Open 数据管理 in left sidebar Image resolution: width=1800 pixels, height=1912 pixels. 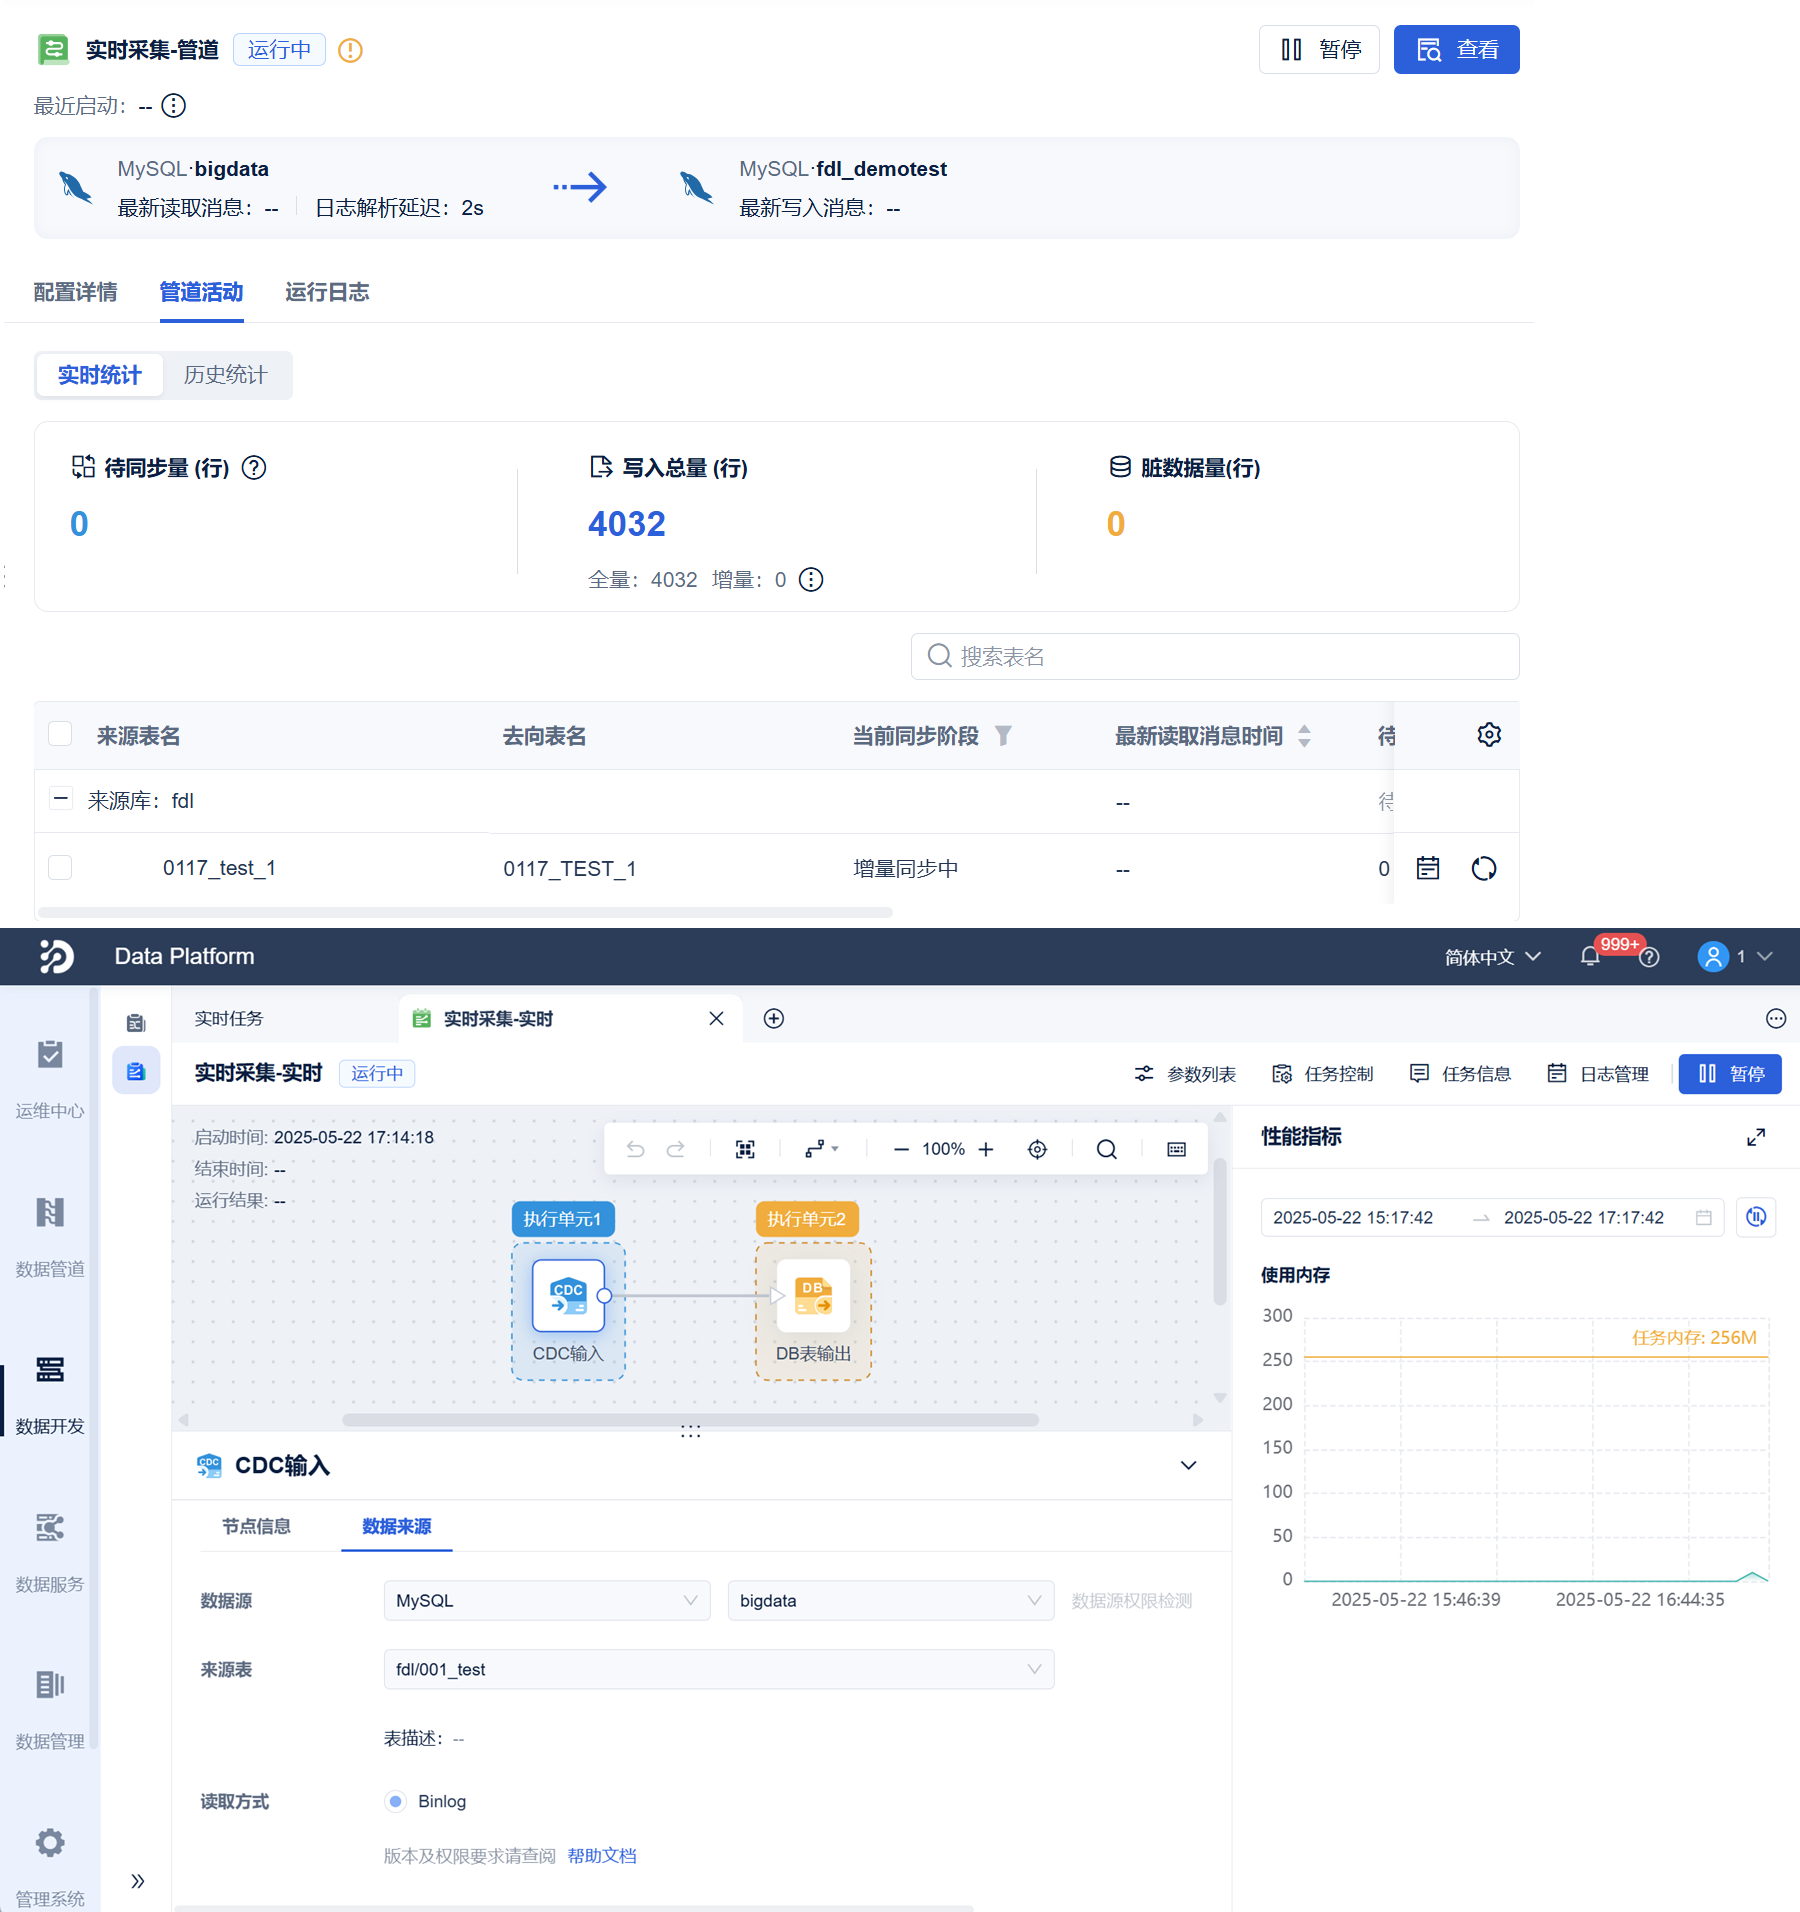[50, 1709]
